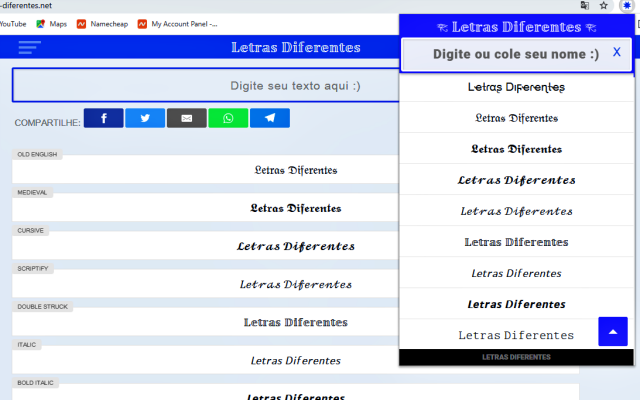
Task: Open the YouTube bookmark
Action: (x=13, y=24)
